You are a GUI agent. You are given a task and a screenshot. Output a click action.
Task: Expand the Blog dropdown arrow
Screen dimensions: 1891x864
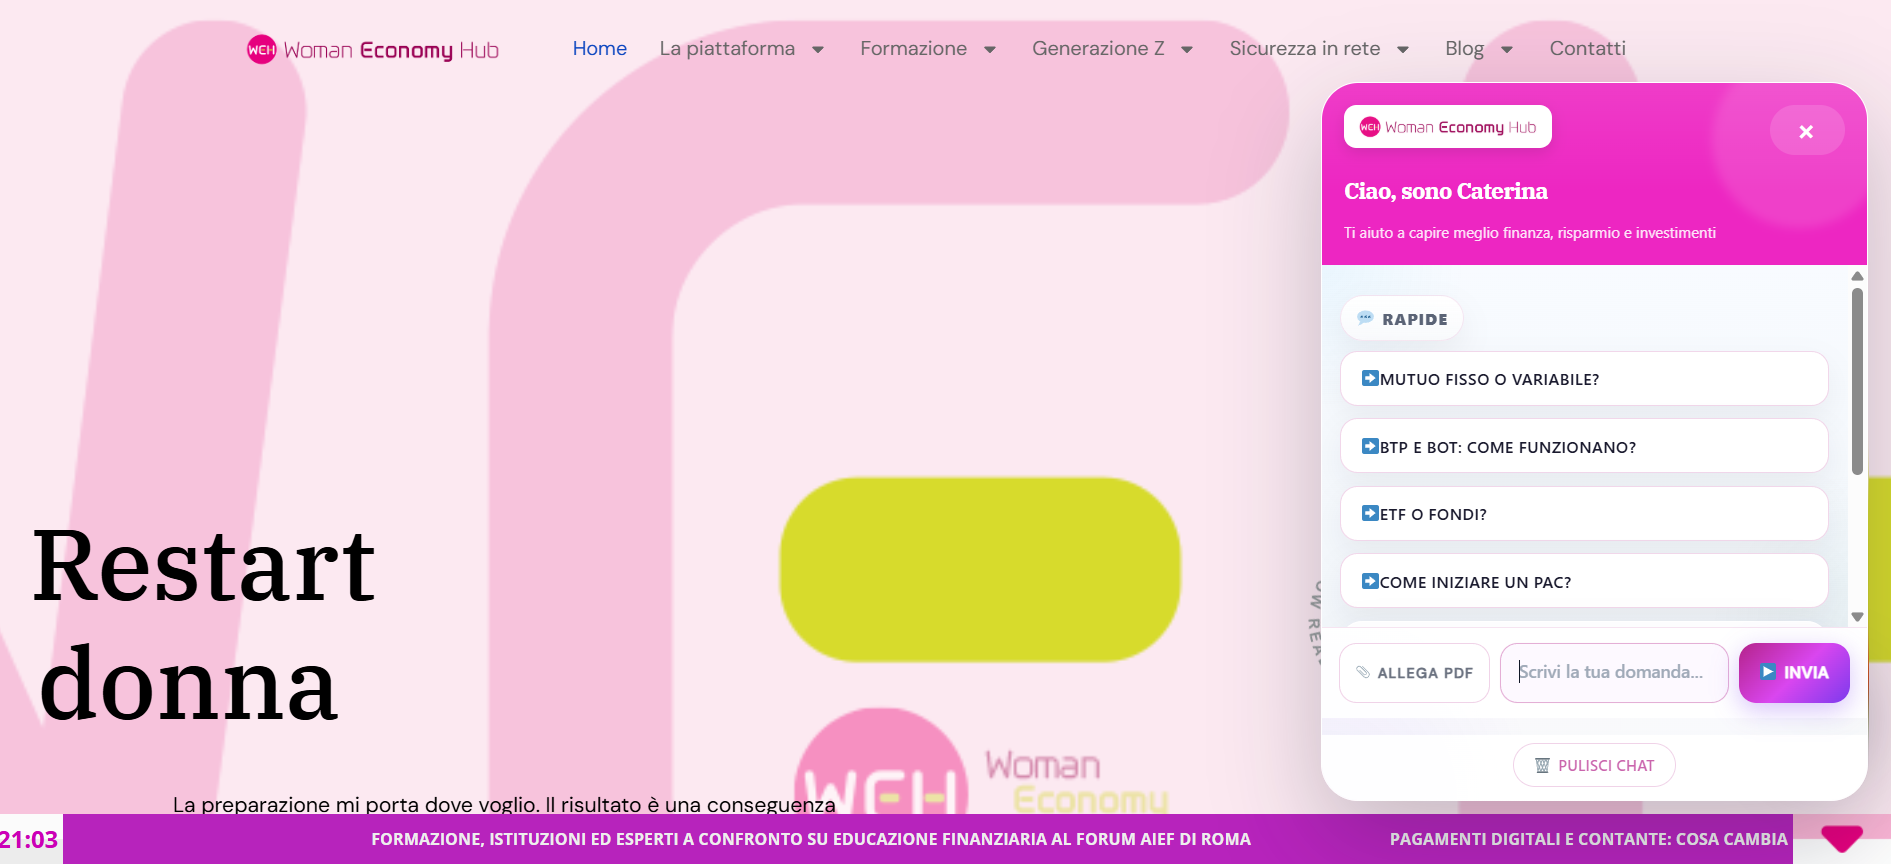[x=1507, y=49]
